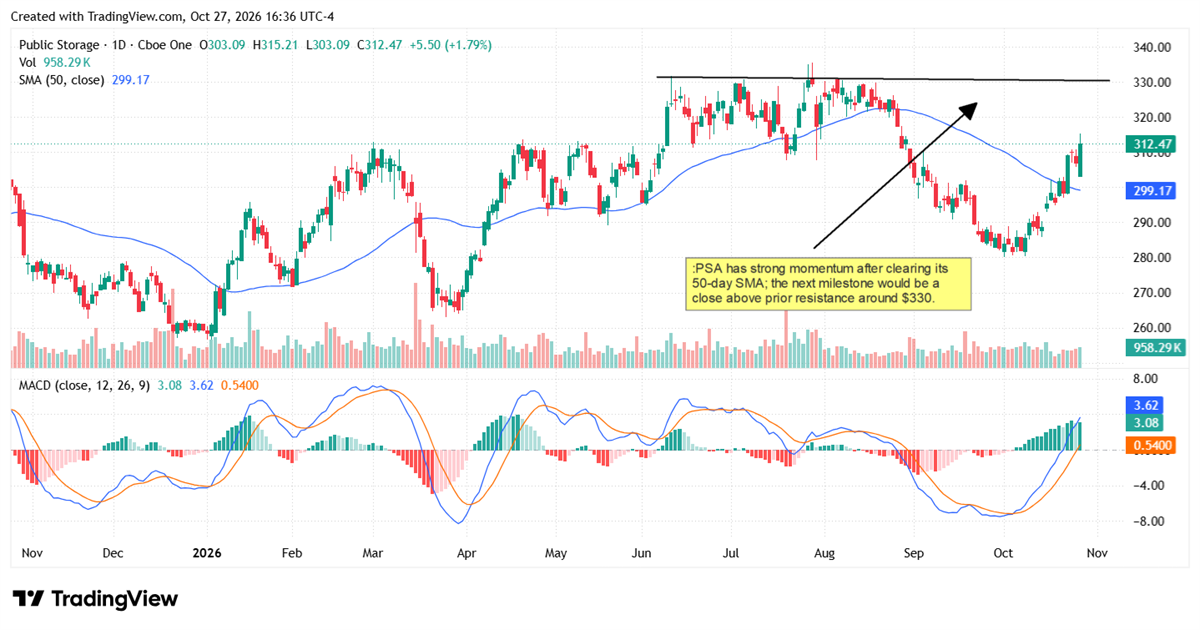
Task: Click the Nov label right after Oct
Action: click(1096, 552)
